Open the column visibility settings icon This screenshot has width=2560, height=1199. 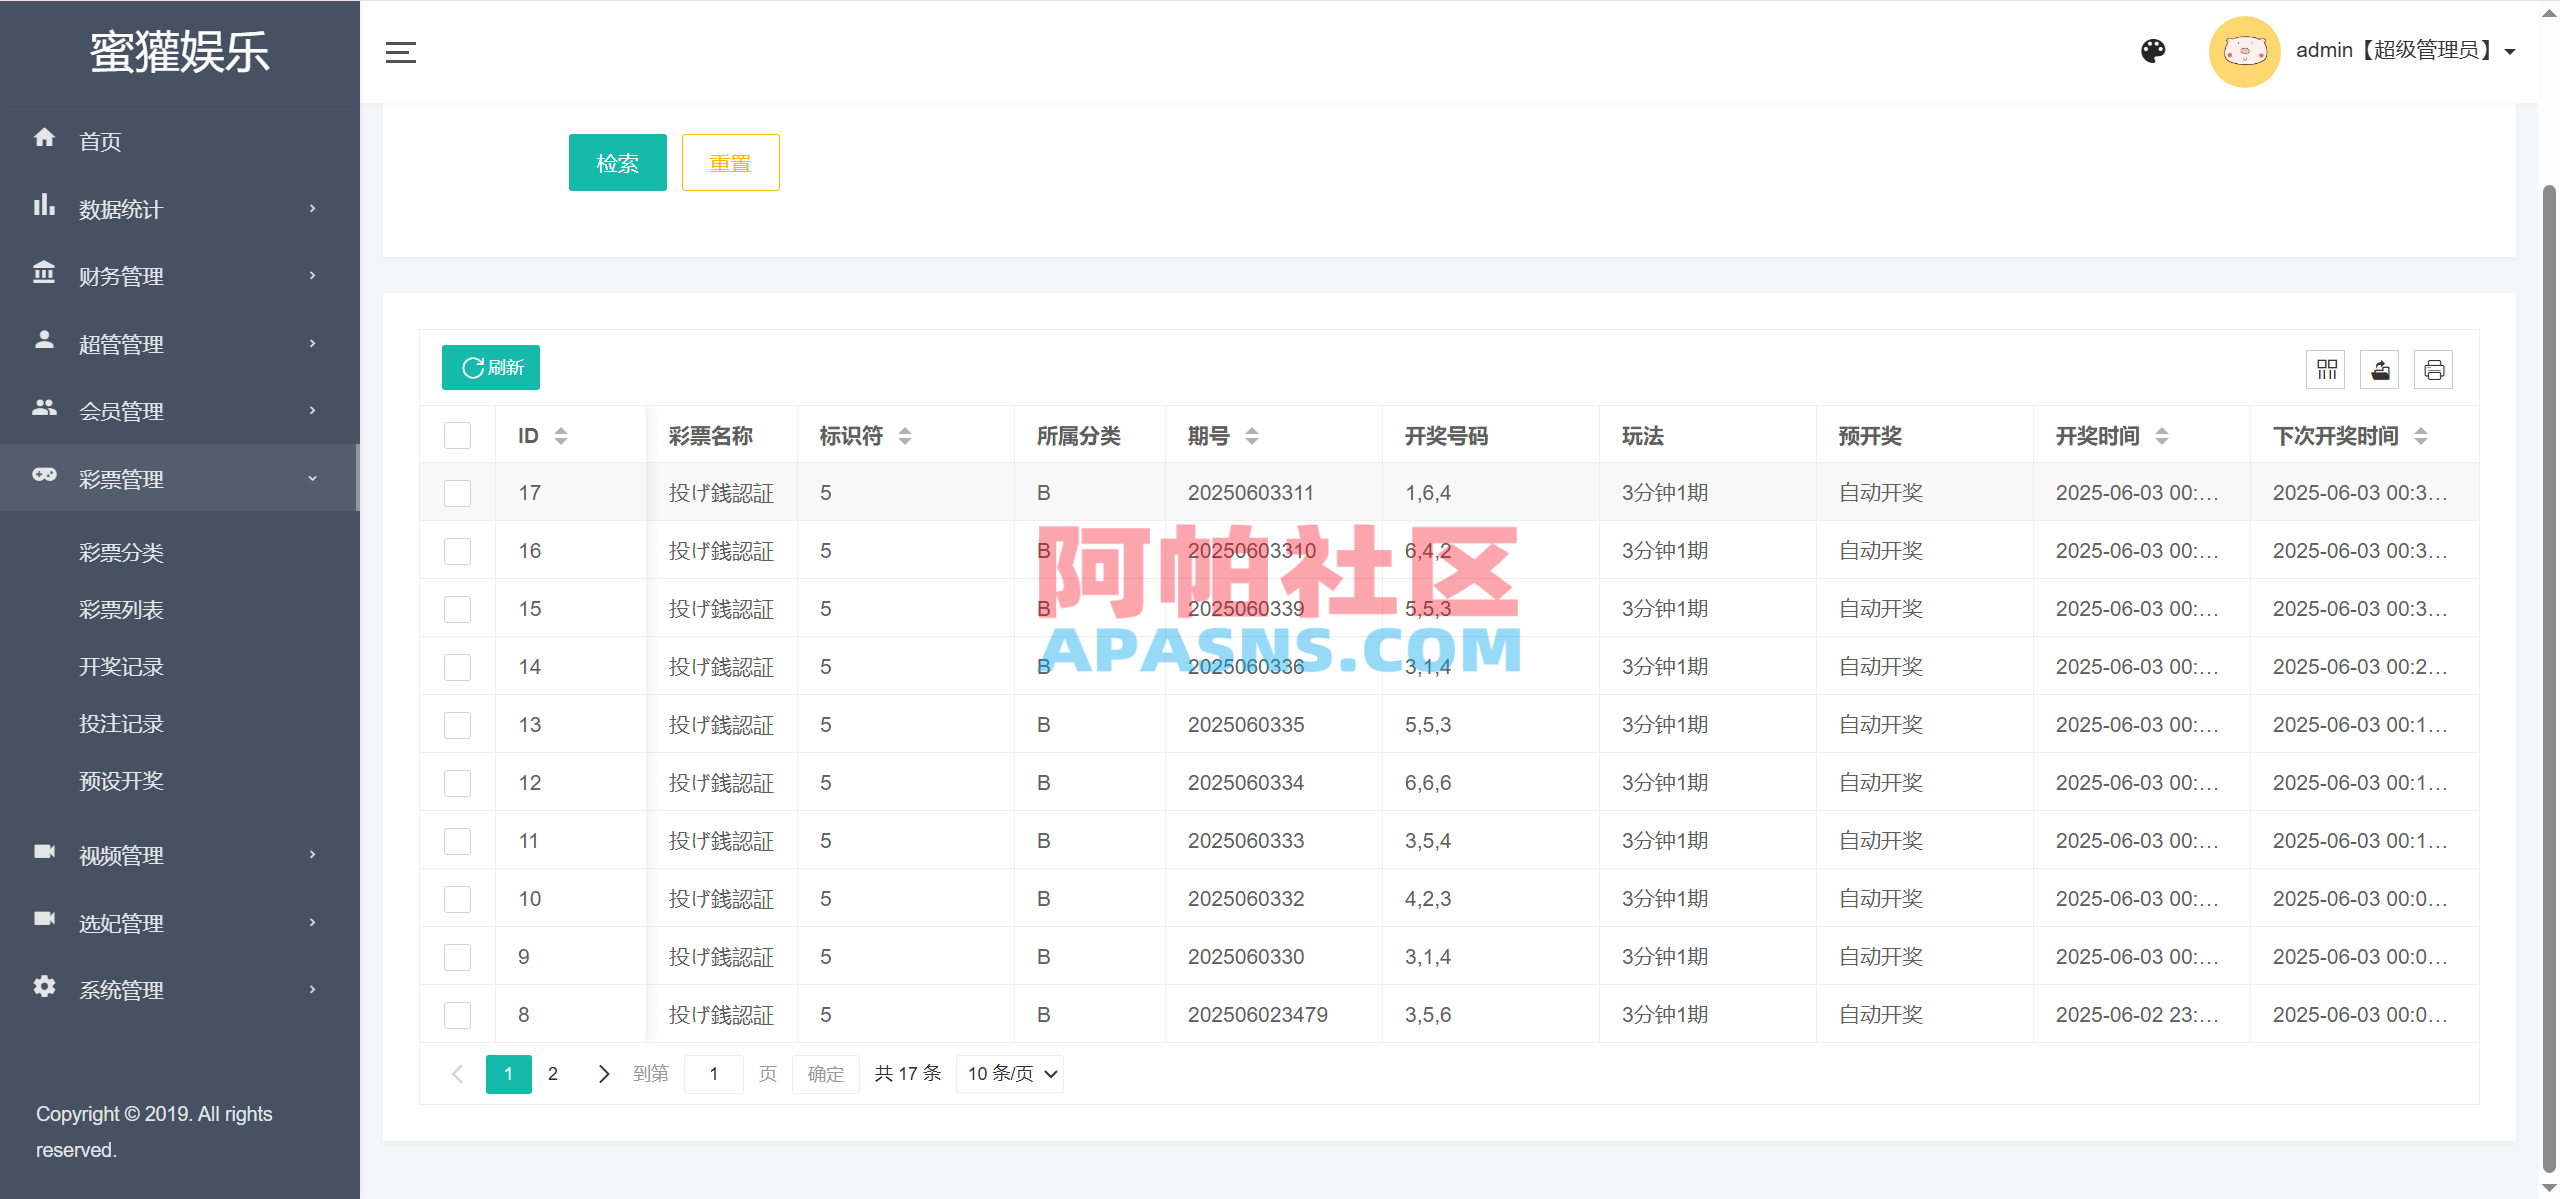point(2327,369)
